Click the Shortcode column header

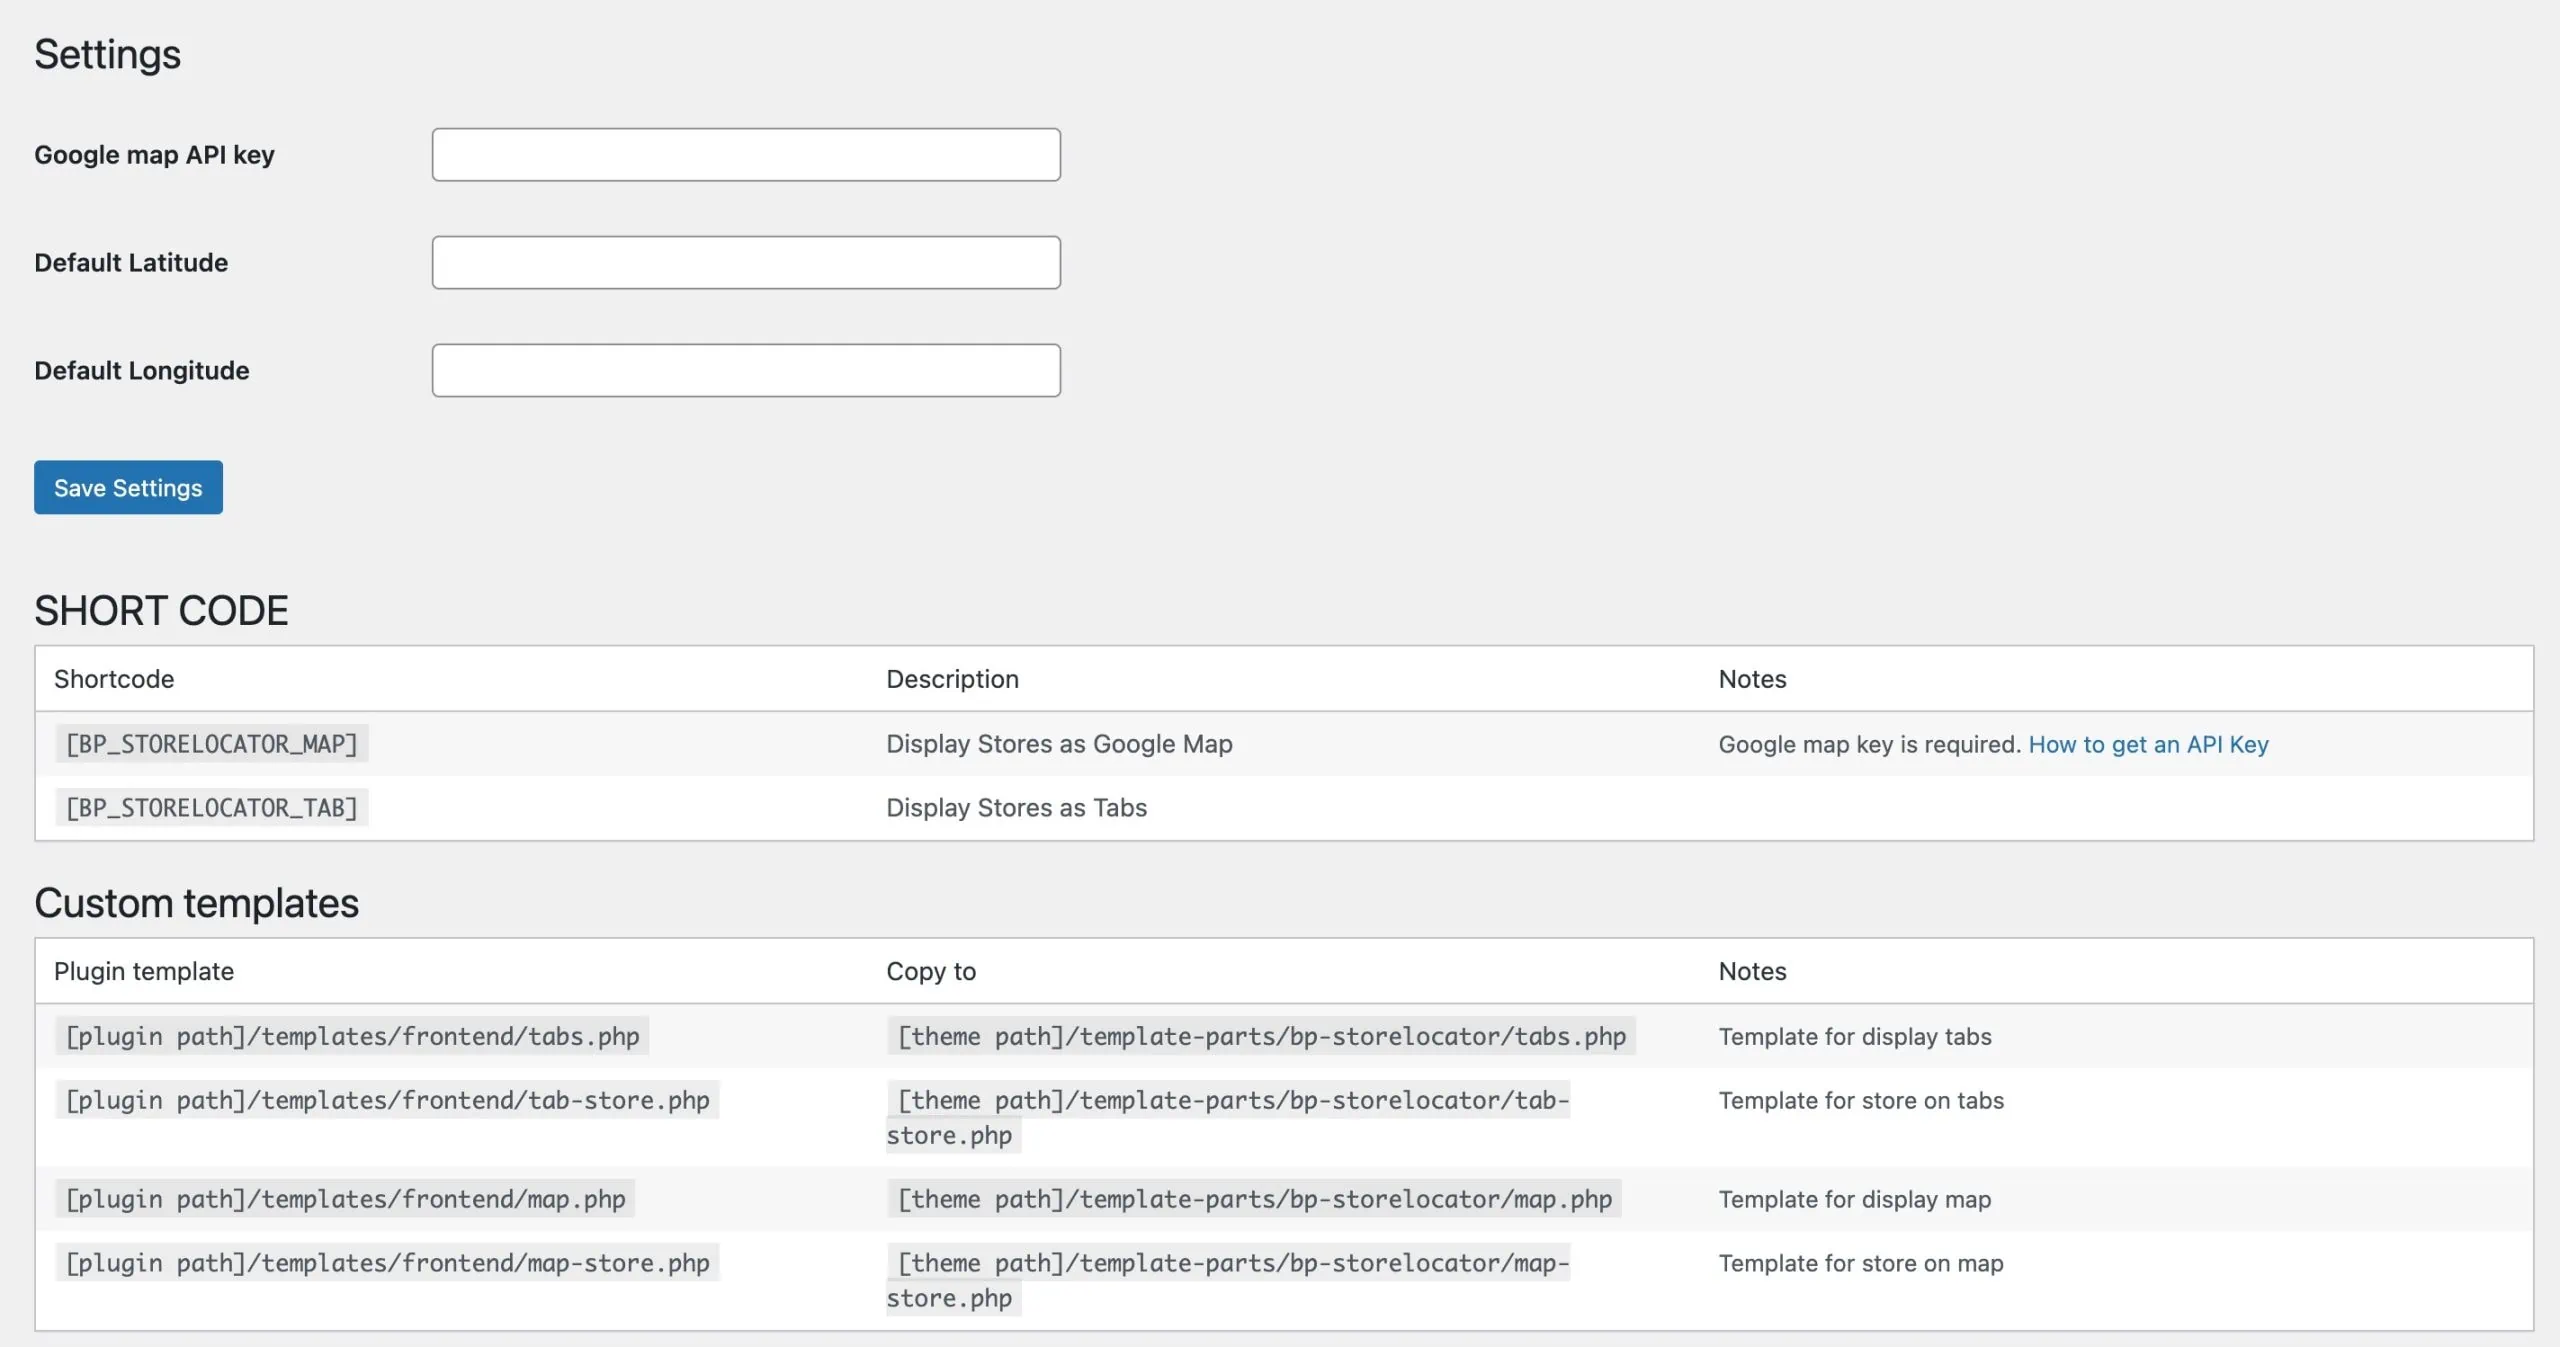pyautogui.click(x=114, y=679)
